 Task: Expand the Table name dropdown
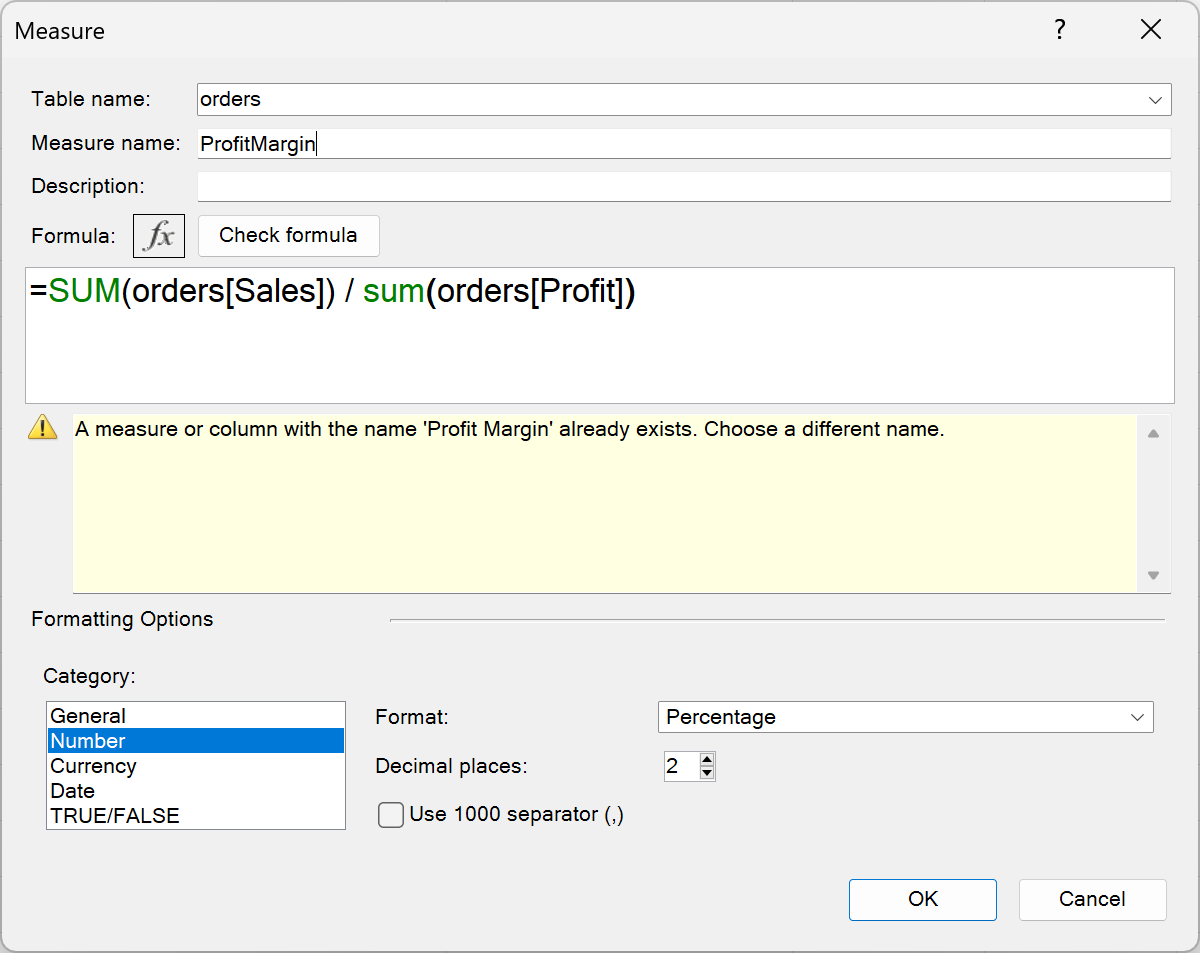tap(1157, 100)
